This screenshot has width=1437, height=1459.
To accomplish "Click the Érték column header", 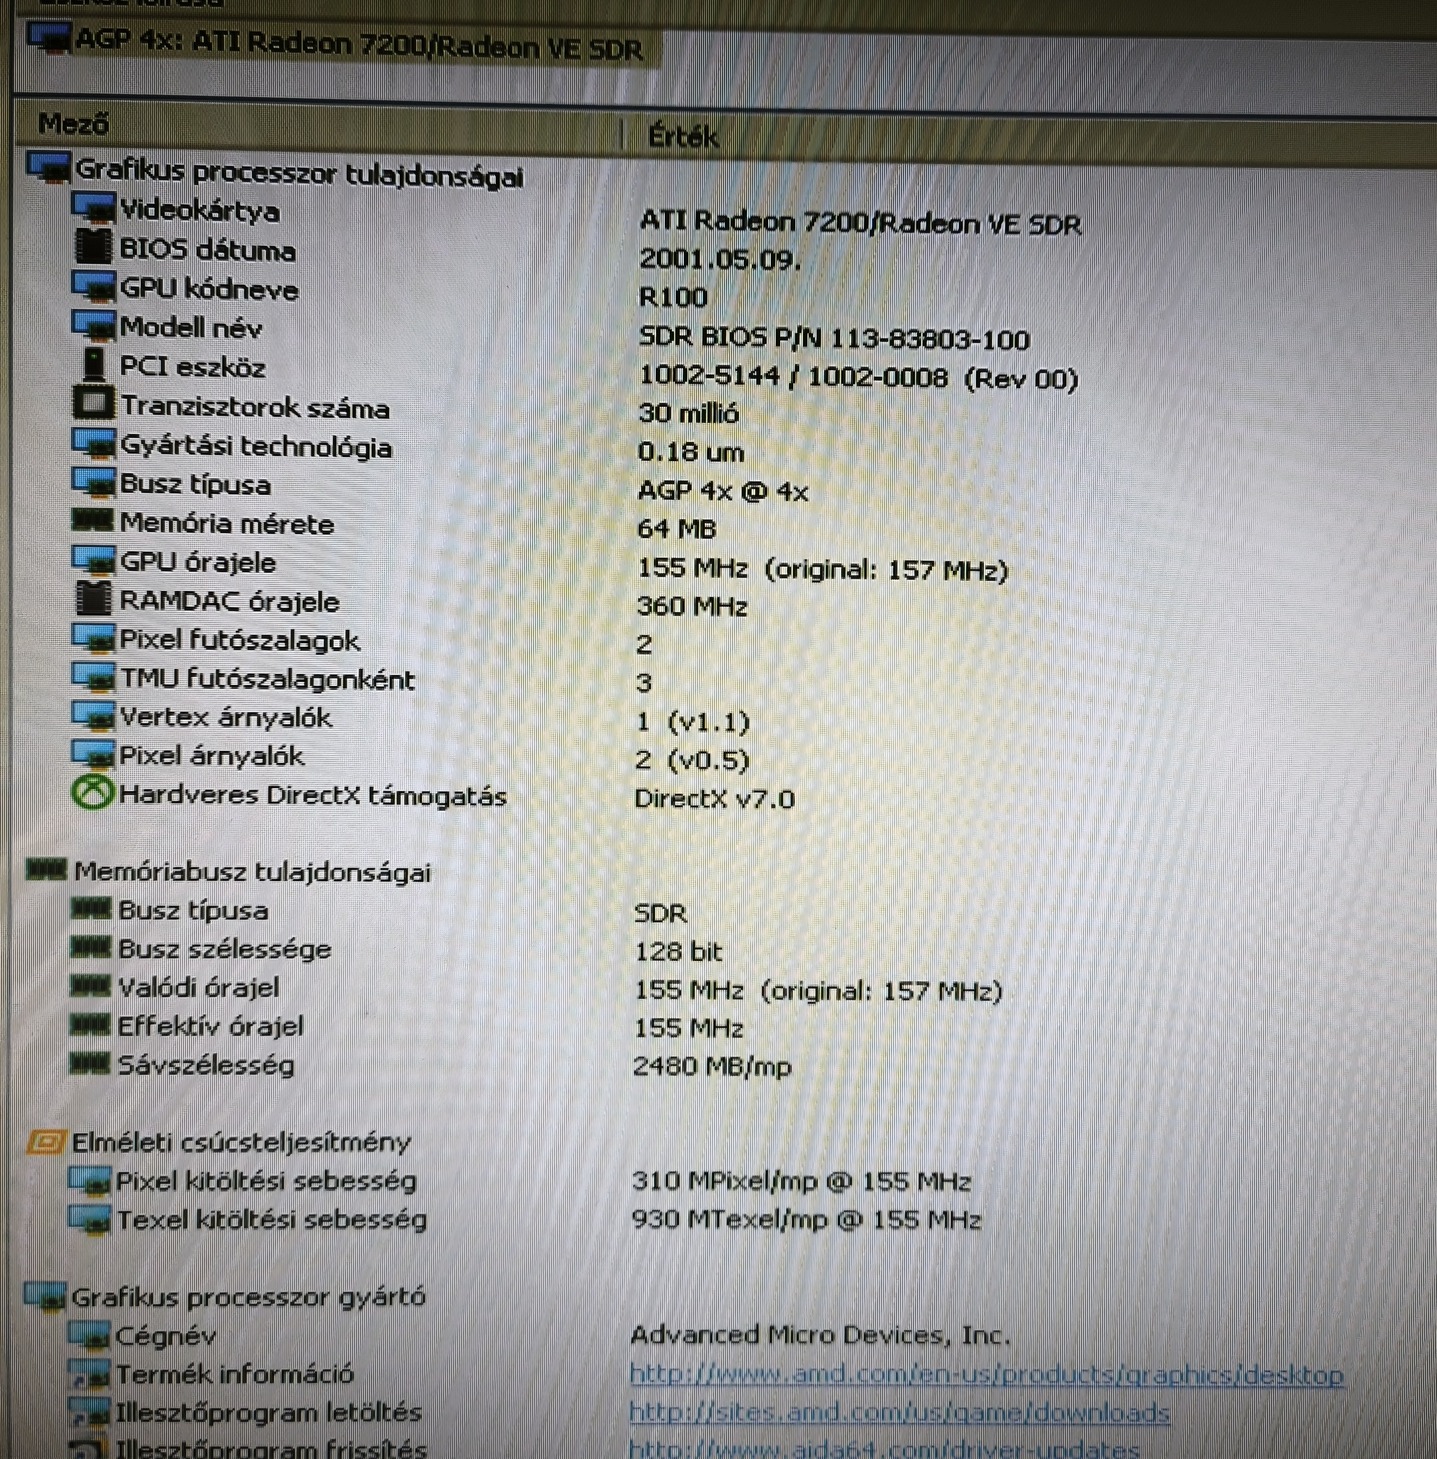I will click(x=683, y=136).
